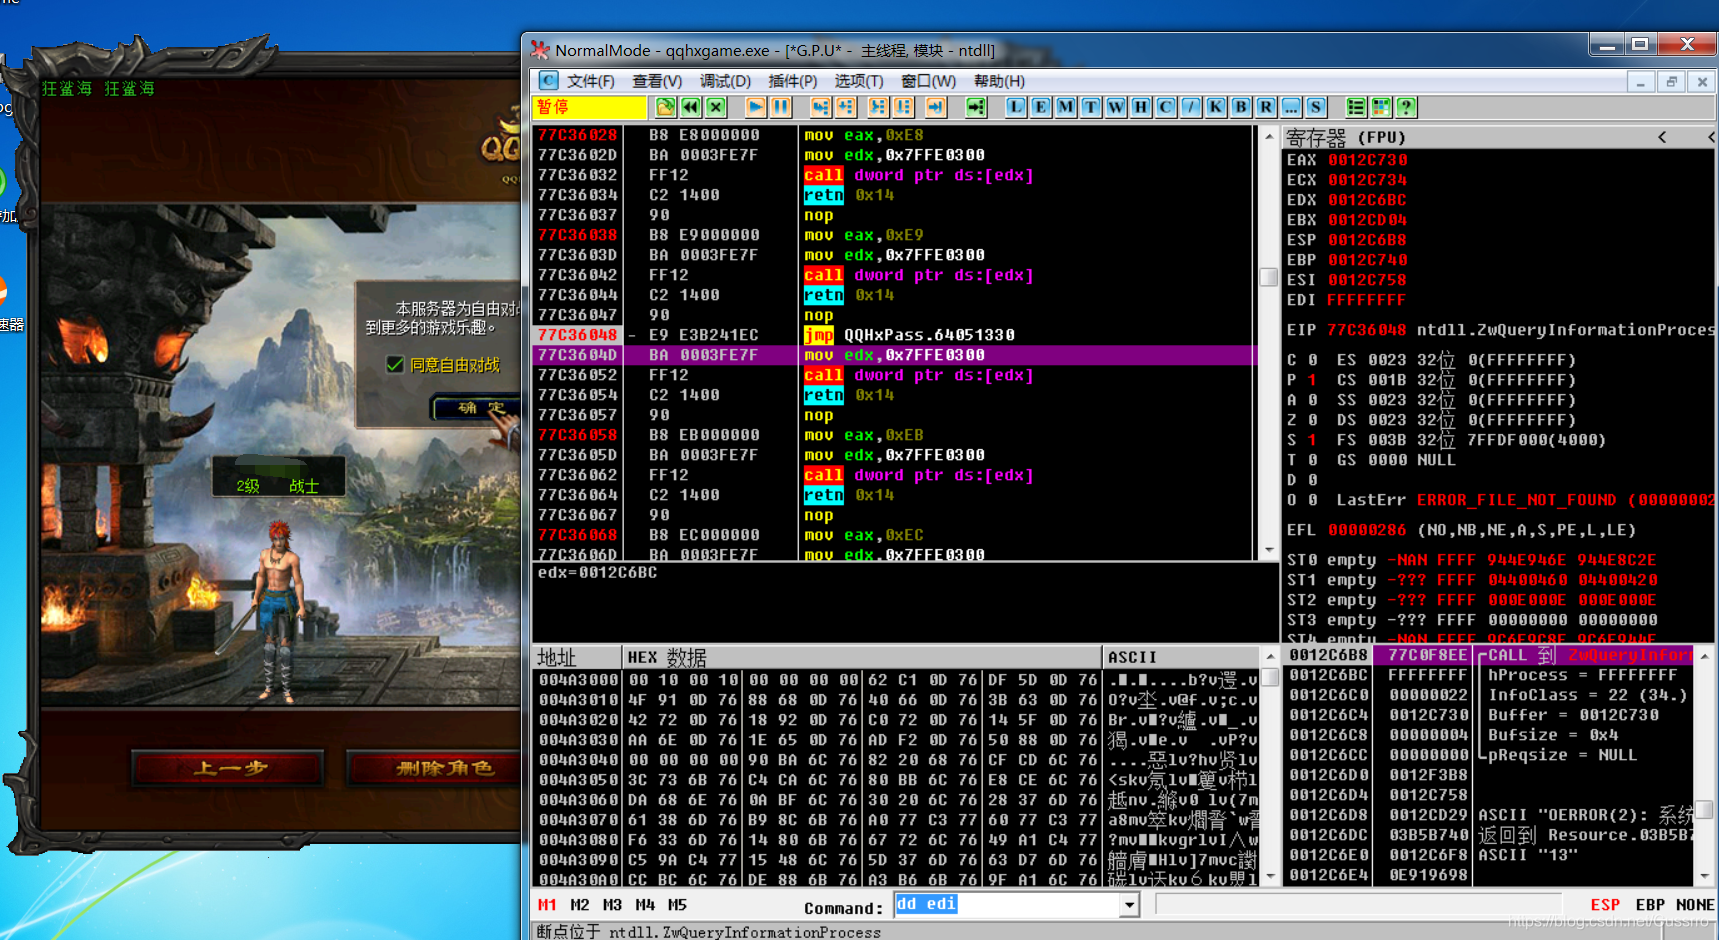The height and width of the screenshot is (940, 1719).
Task: Switch to the M2 dump tab
Action: click(580, 905)
